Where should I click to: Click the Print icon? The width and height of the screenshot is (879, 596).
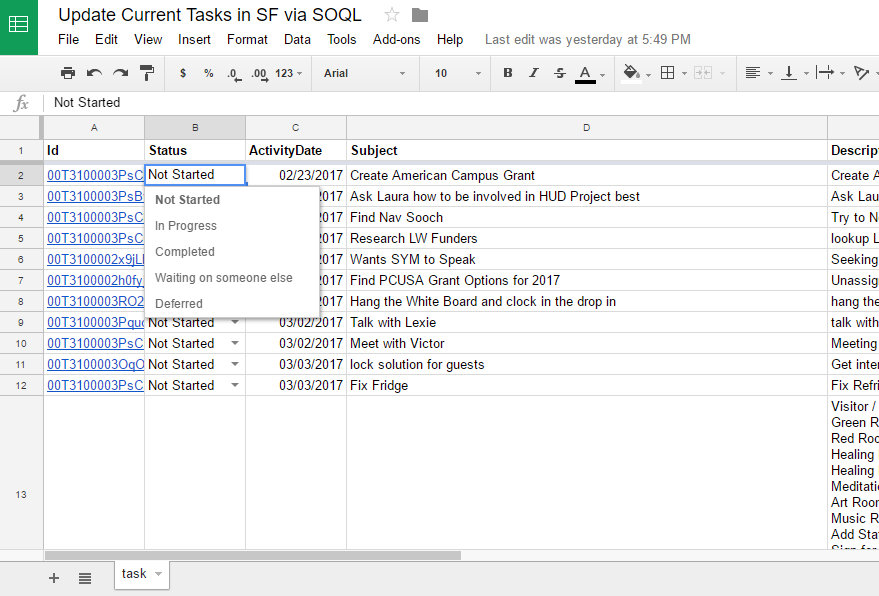tap(68, 73)
